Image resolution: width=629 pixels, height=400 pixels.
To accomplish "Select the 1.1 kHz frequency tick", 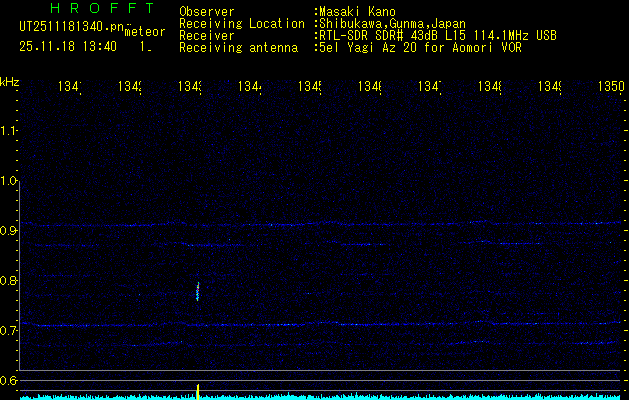I will 9,131.
